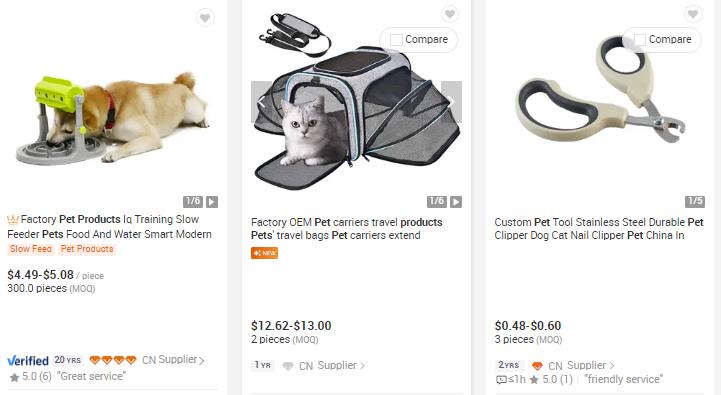This screenshot has height=395, width=721.
Task: Favorite the slow feeder product with heart icon
Action: 205,18
